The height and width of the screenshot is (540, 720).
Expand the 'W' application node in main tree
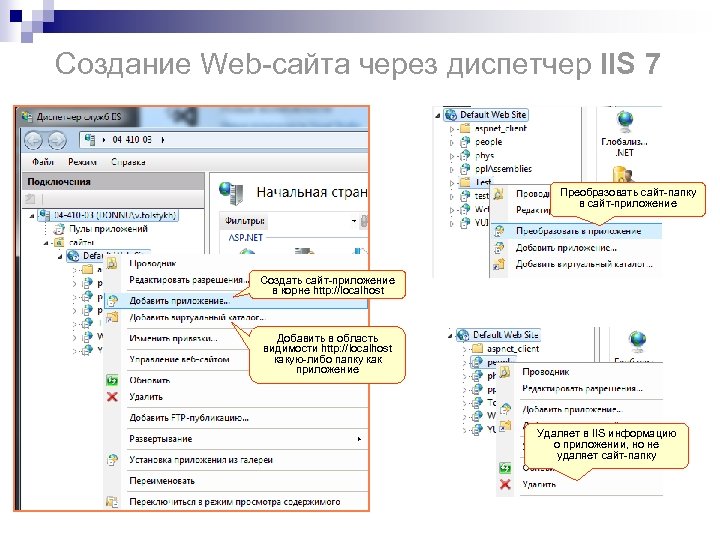click(74, 337)
